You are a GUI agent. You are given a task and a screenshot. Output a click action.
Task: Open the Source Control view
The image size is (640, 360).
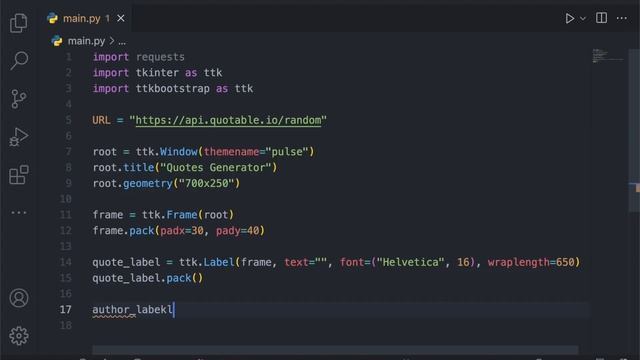(19, 99)
